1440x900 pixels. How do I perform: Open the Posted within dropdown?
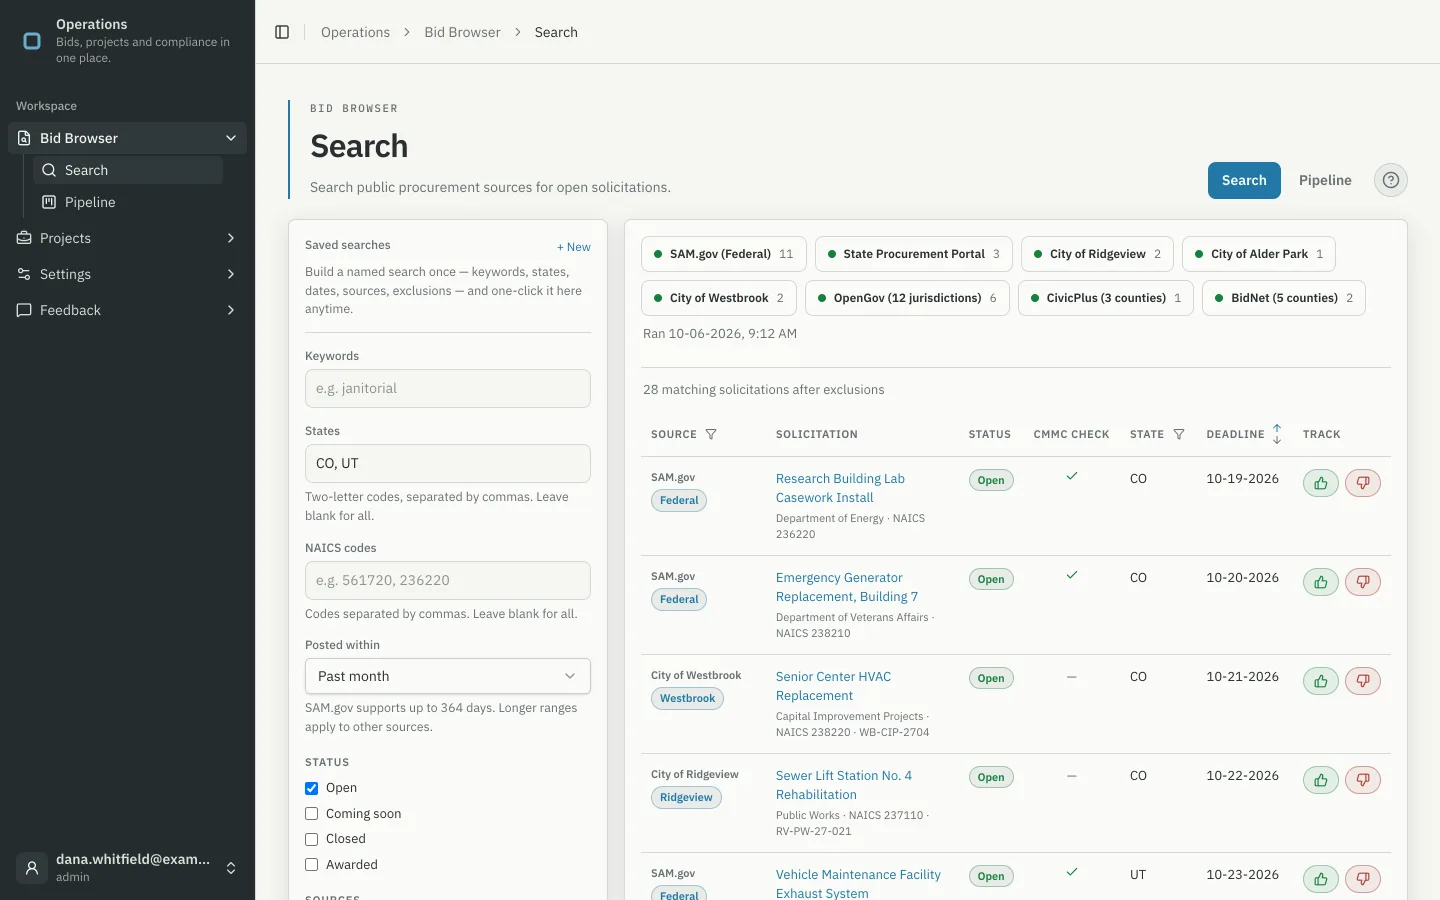click(x=448, y=676)
